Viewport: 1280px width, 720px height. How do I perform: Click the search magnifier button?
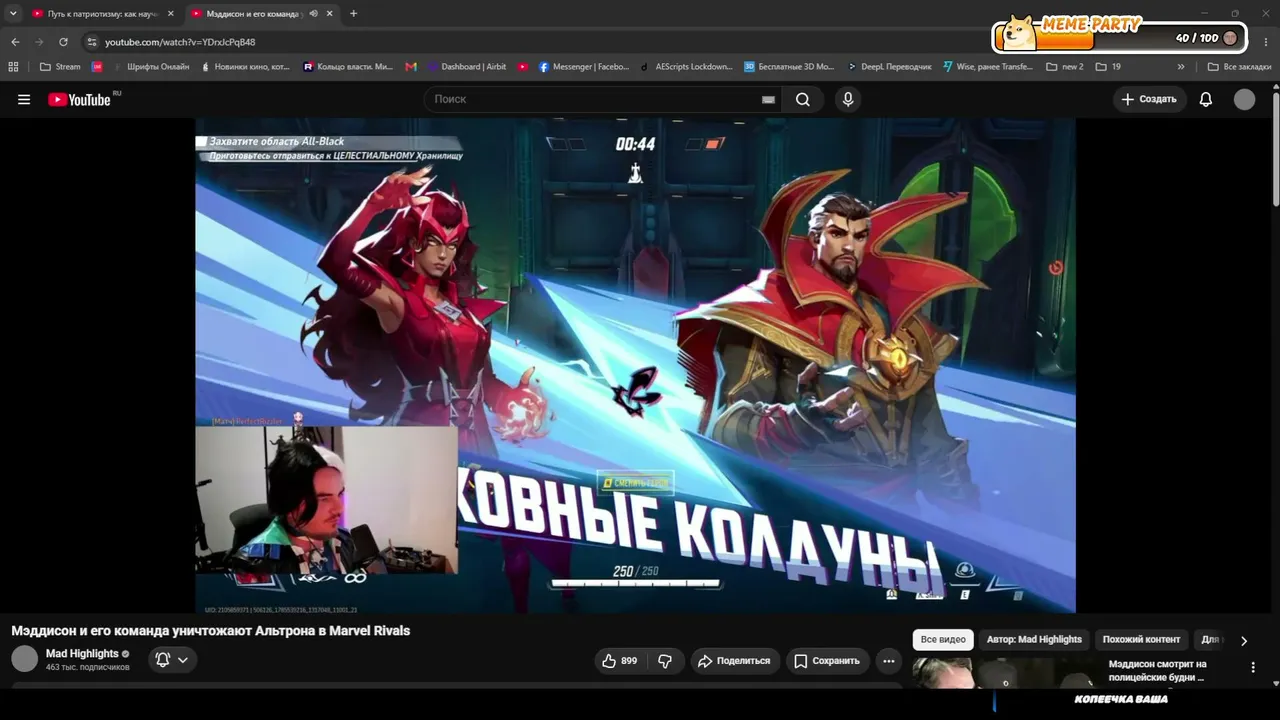pos(802,99)
